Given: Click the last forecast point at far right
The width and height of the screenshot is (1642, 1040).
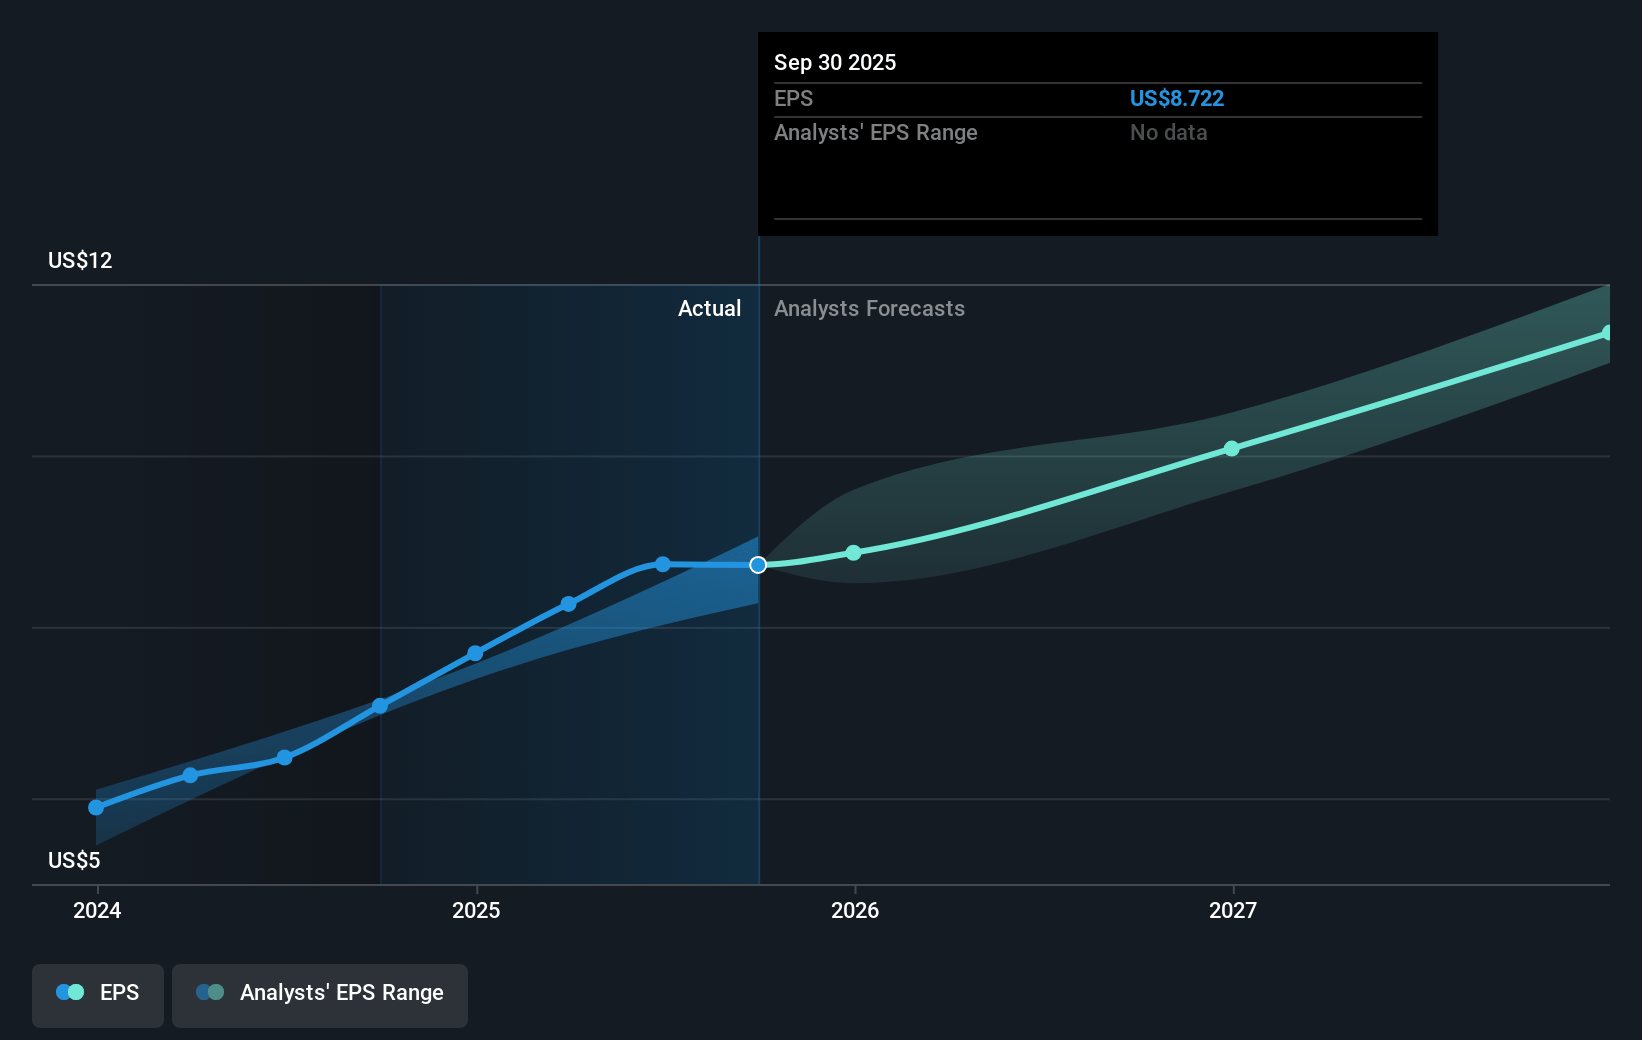Looking at the screenshot, I should [1606, 333].
